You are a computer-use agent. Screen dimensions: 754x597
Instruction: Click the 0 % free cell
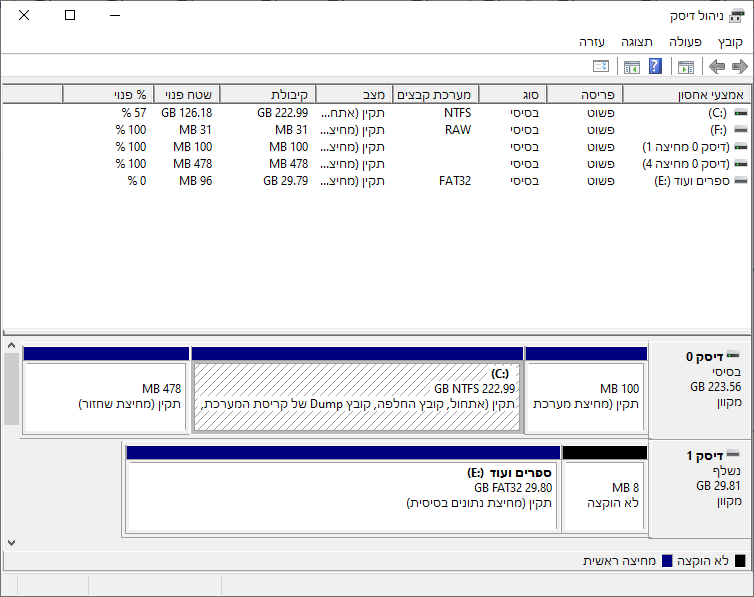(x=137, y=181)
